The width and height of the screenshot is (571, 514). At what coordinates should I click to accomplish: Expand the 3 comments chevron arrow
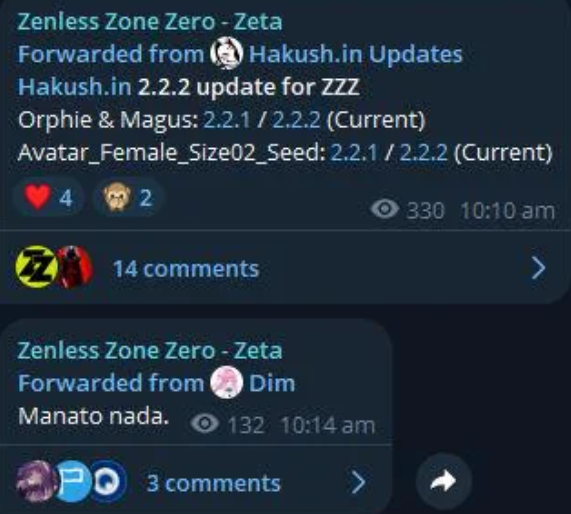358,483
